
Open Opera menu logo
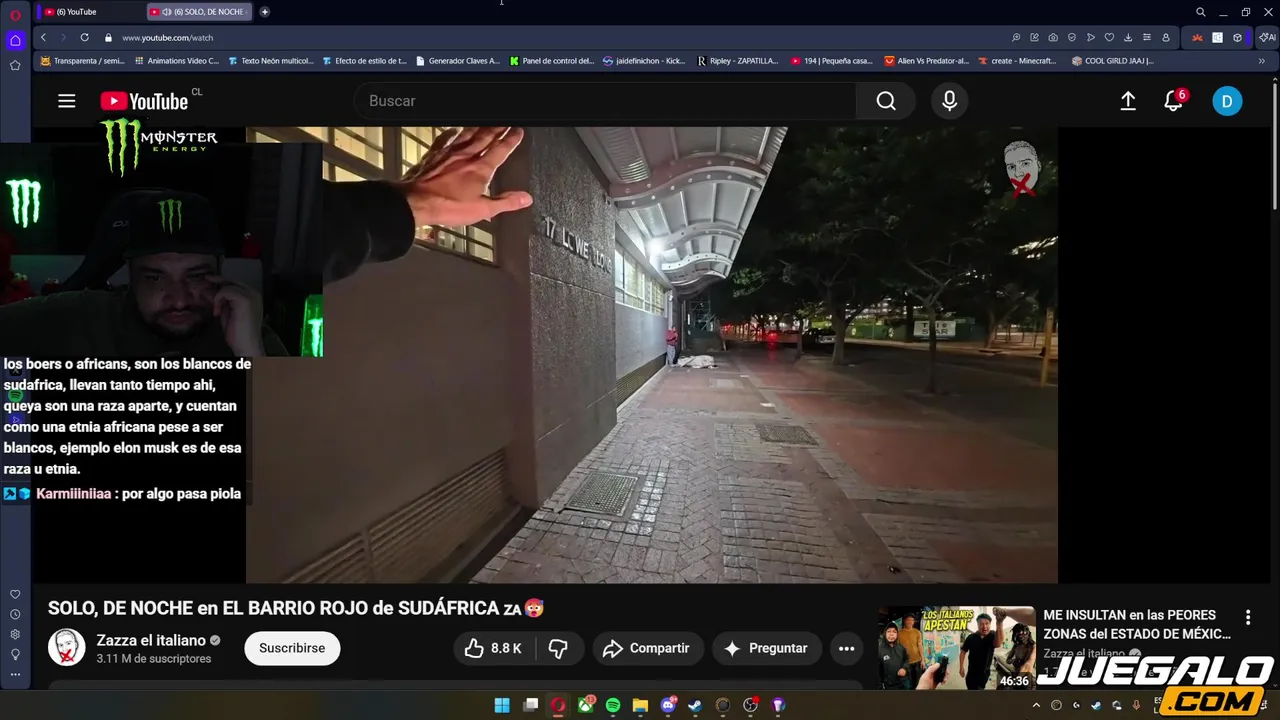click(15, 14)
